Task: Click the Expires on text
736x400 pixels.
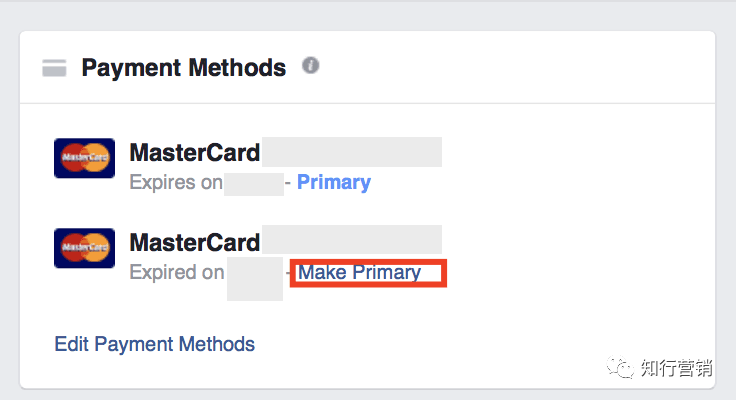Action: pyautogui.click(x=176, y=182)
